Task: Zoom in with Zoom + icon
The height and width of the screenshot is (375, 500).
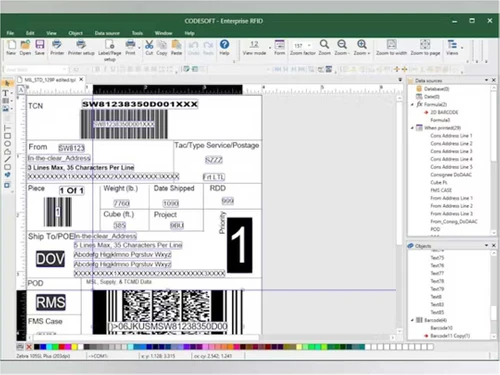Action: coord(362,44)
